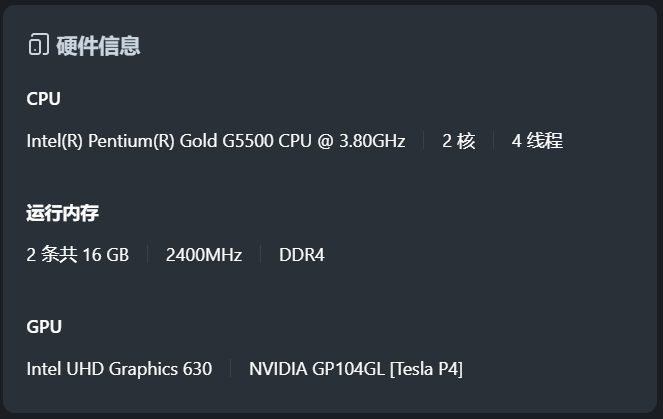The height and width of the screenshot is (419, 663).
Task: Select the GPU section heading
Action: click(44, 326)
